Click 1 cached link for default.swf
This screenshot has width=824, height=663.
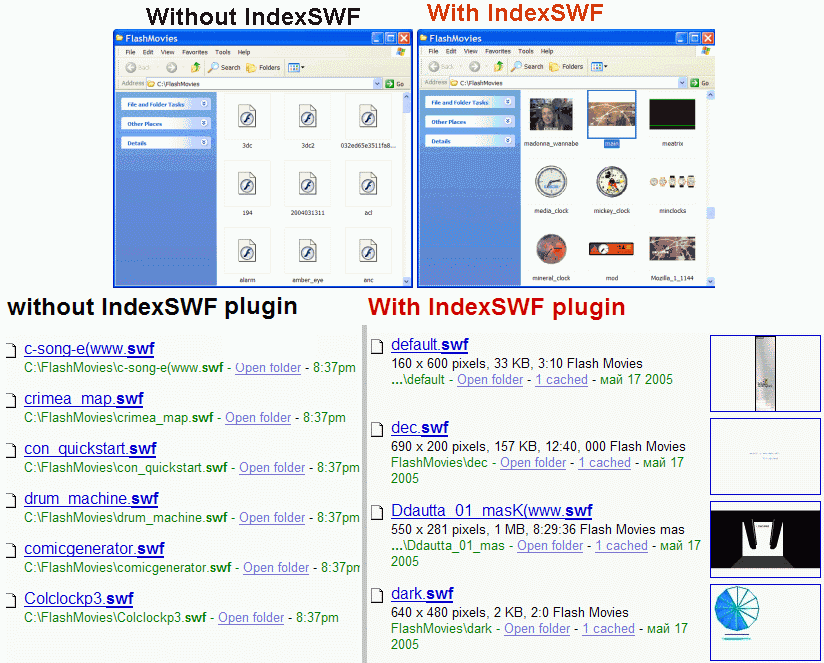[561, 379]
